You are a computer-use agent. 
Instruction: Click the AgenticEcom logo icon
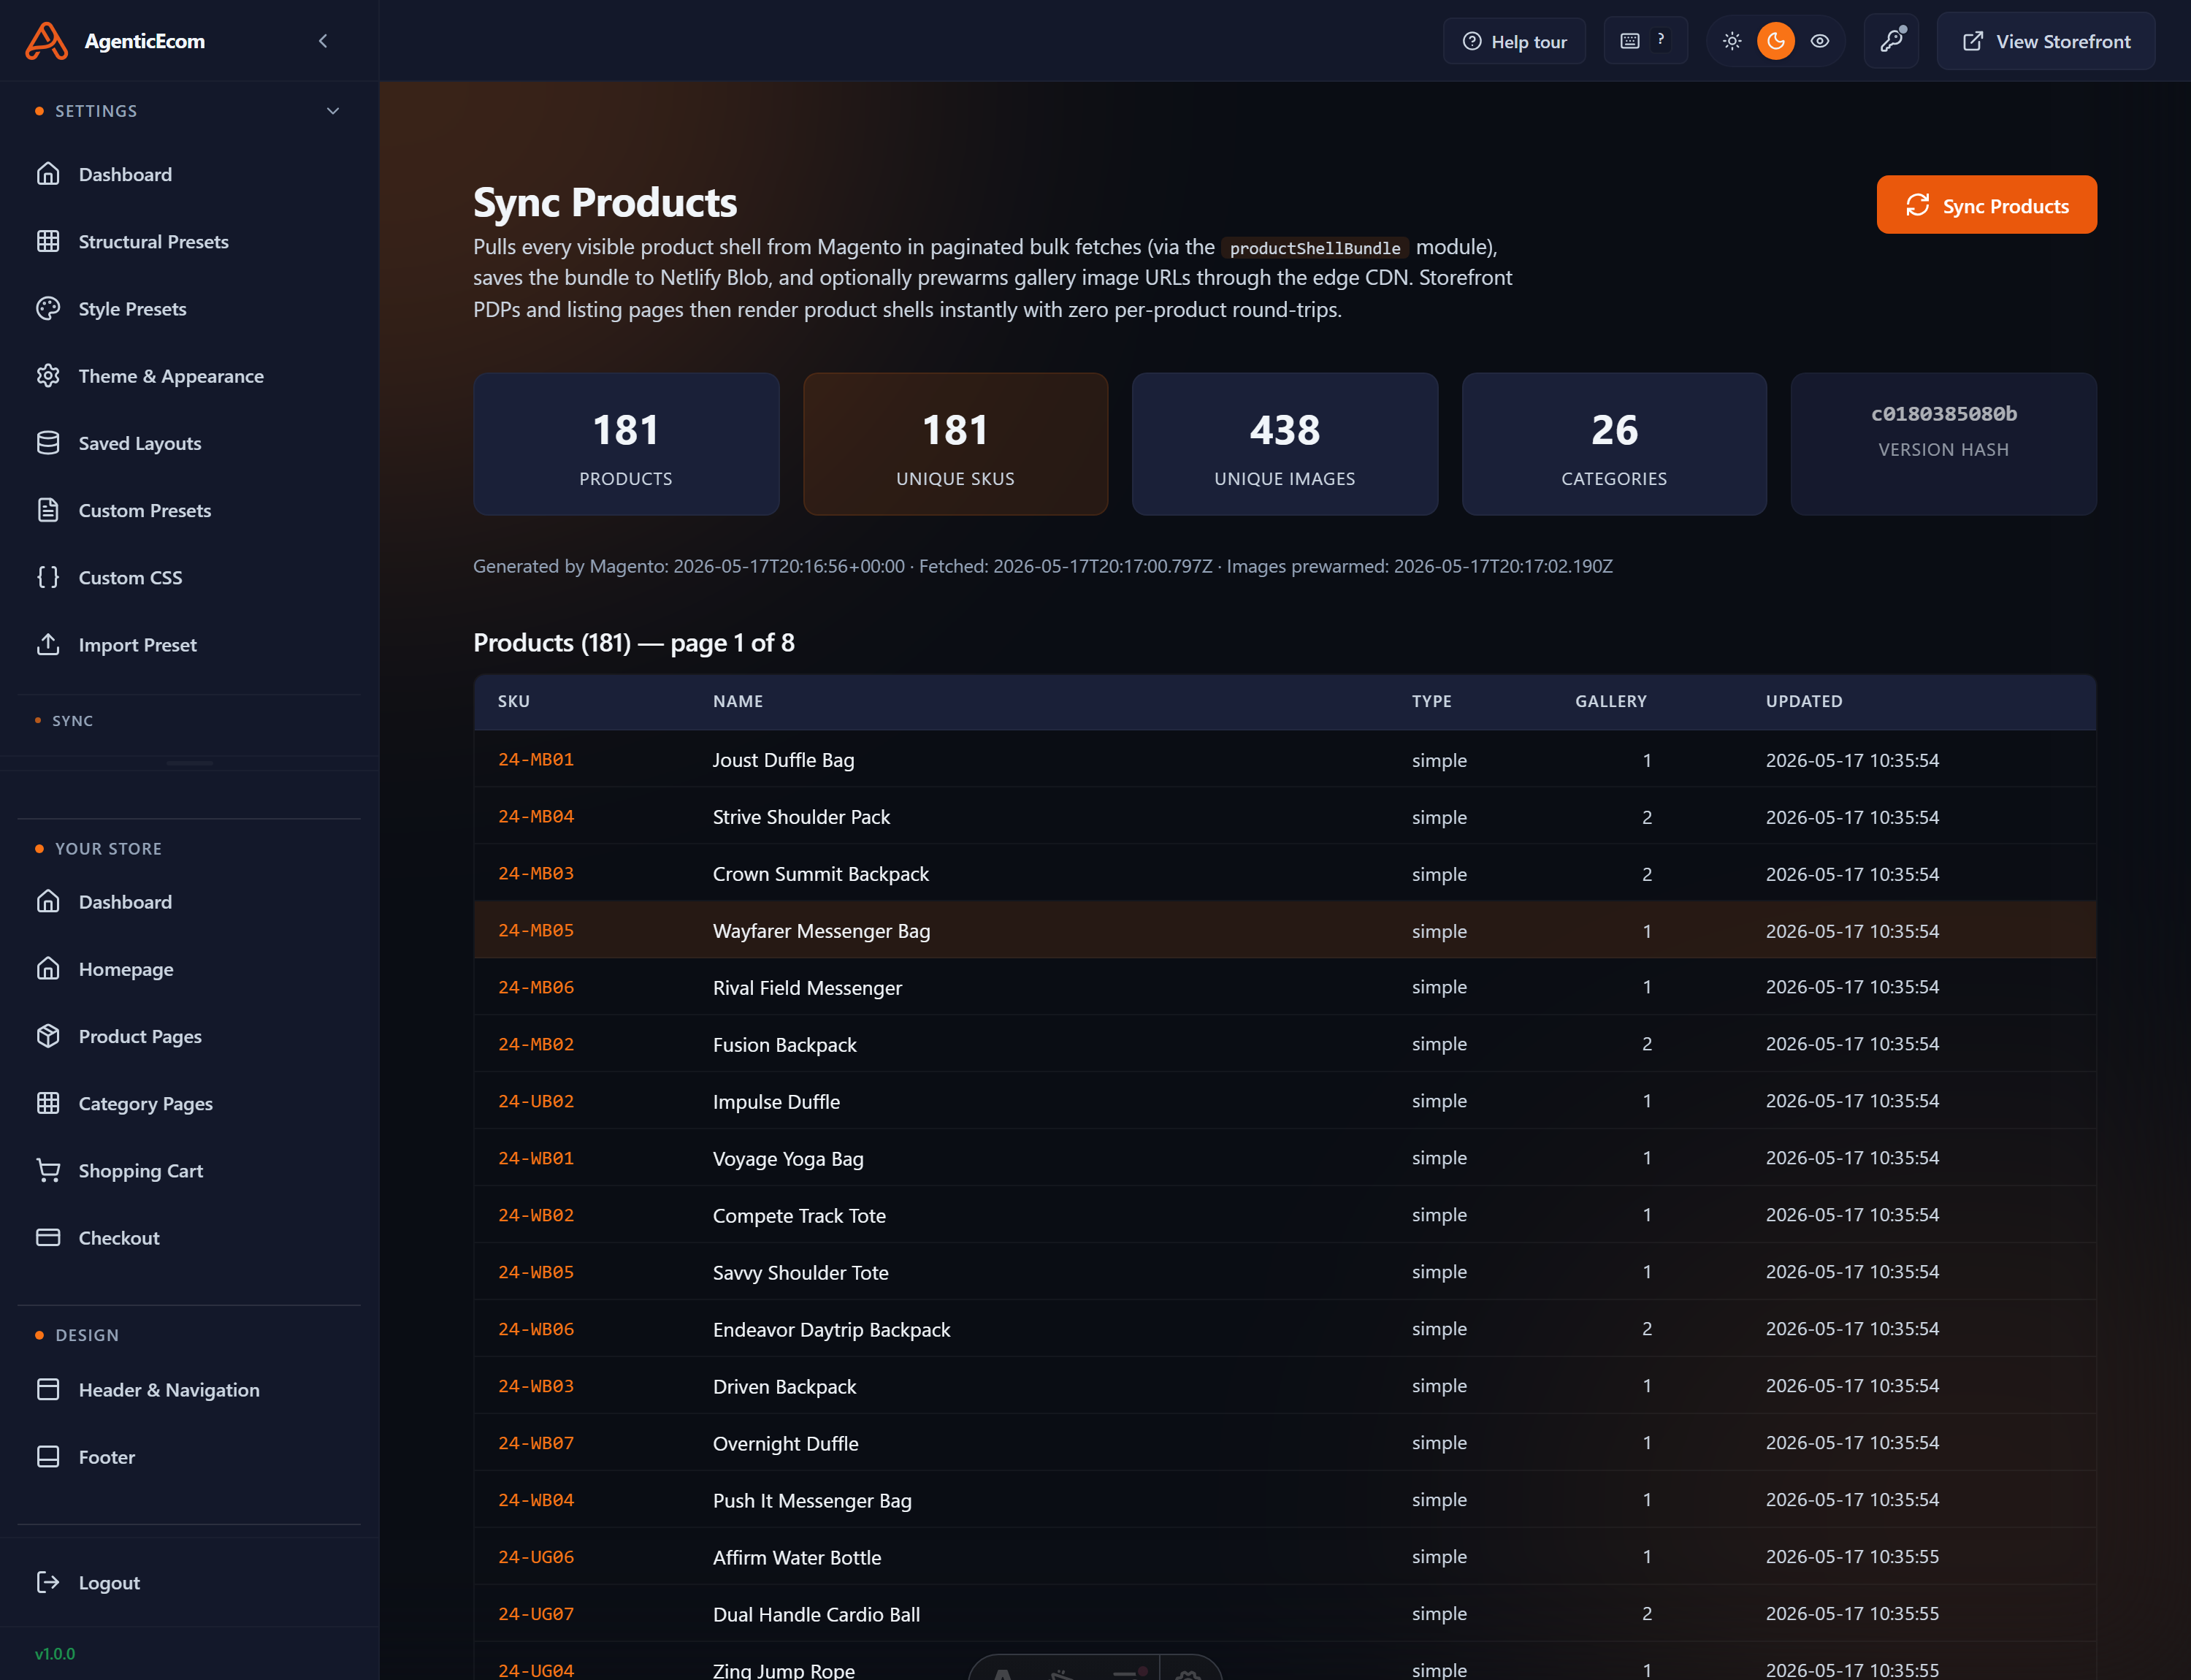(46, 41)
